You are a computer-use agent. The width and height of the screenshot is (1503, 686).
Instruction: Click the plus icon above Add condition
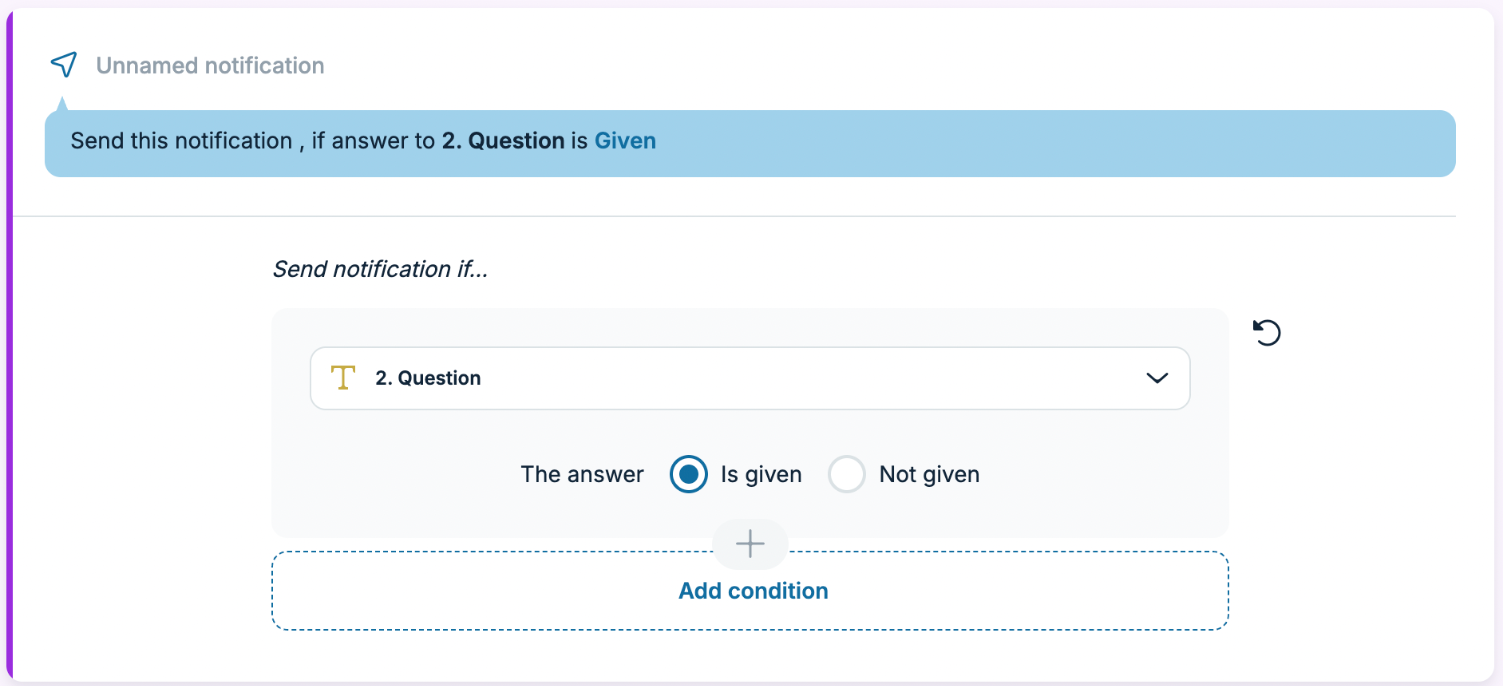click(750, 544)
